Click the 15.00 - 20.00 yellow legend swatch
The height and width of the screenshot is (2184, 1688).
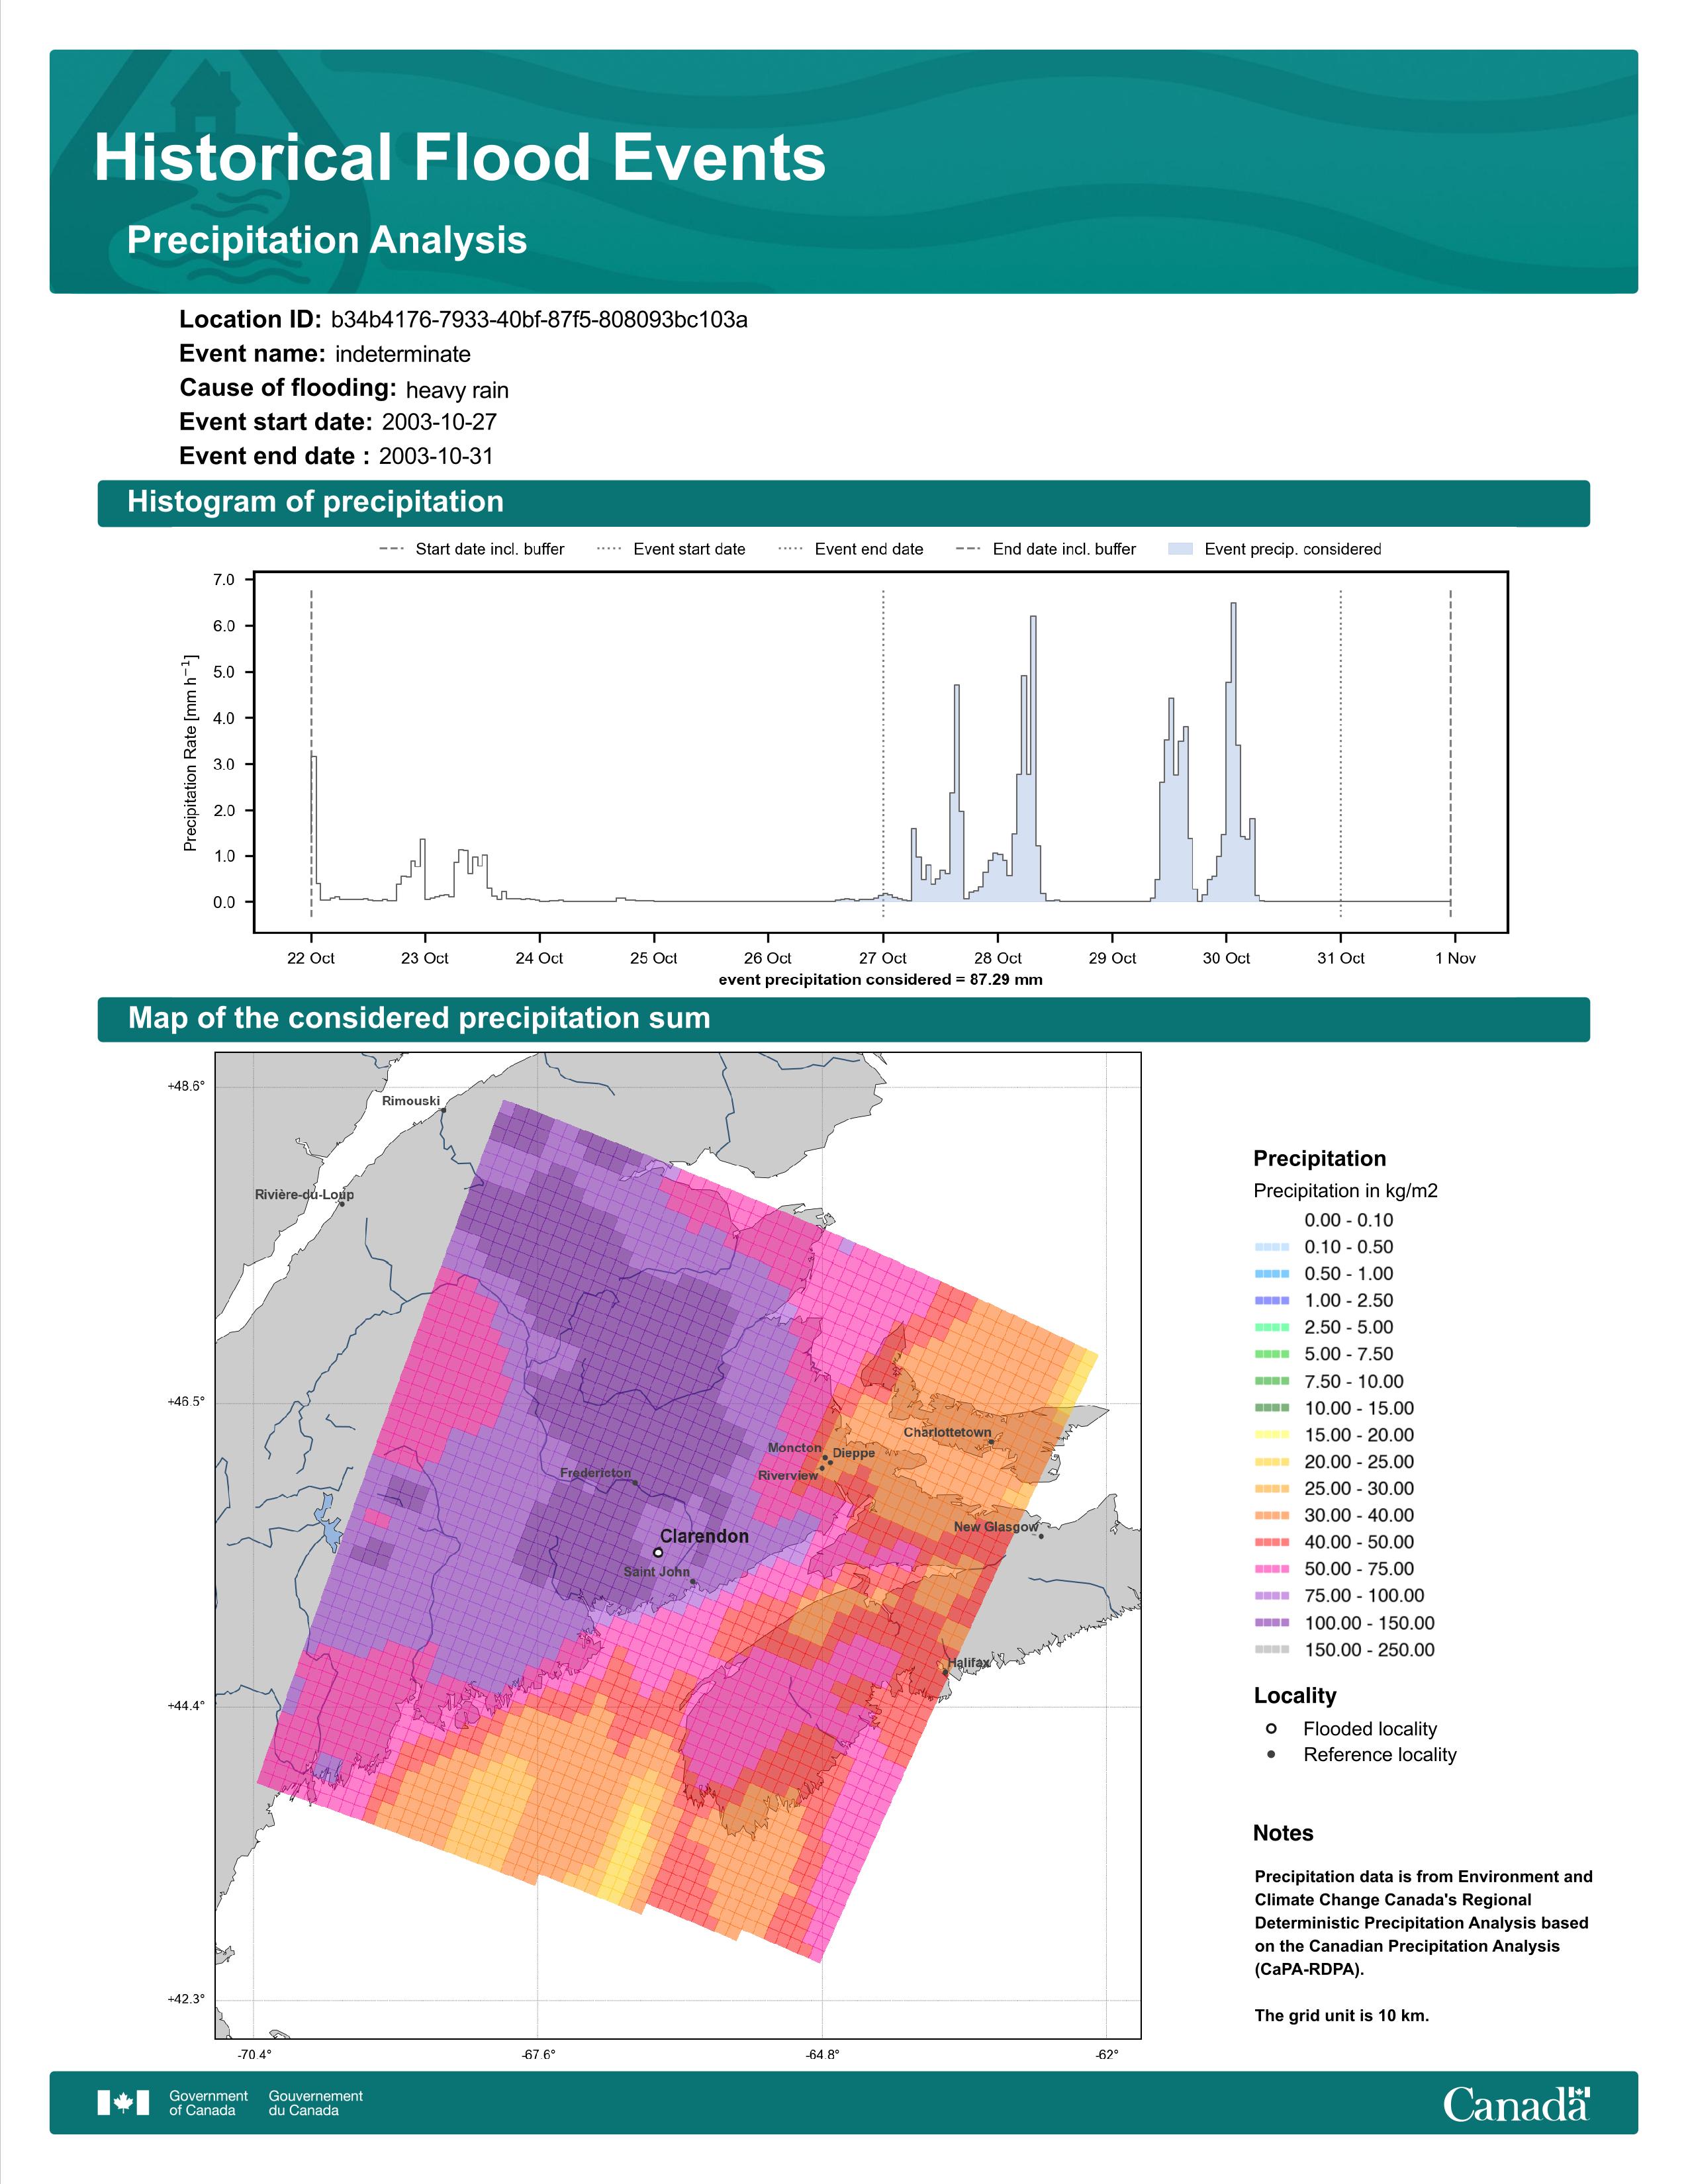point(1271,1434)
